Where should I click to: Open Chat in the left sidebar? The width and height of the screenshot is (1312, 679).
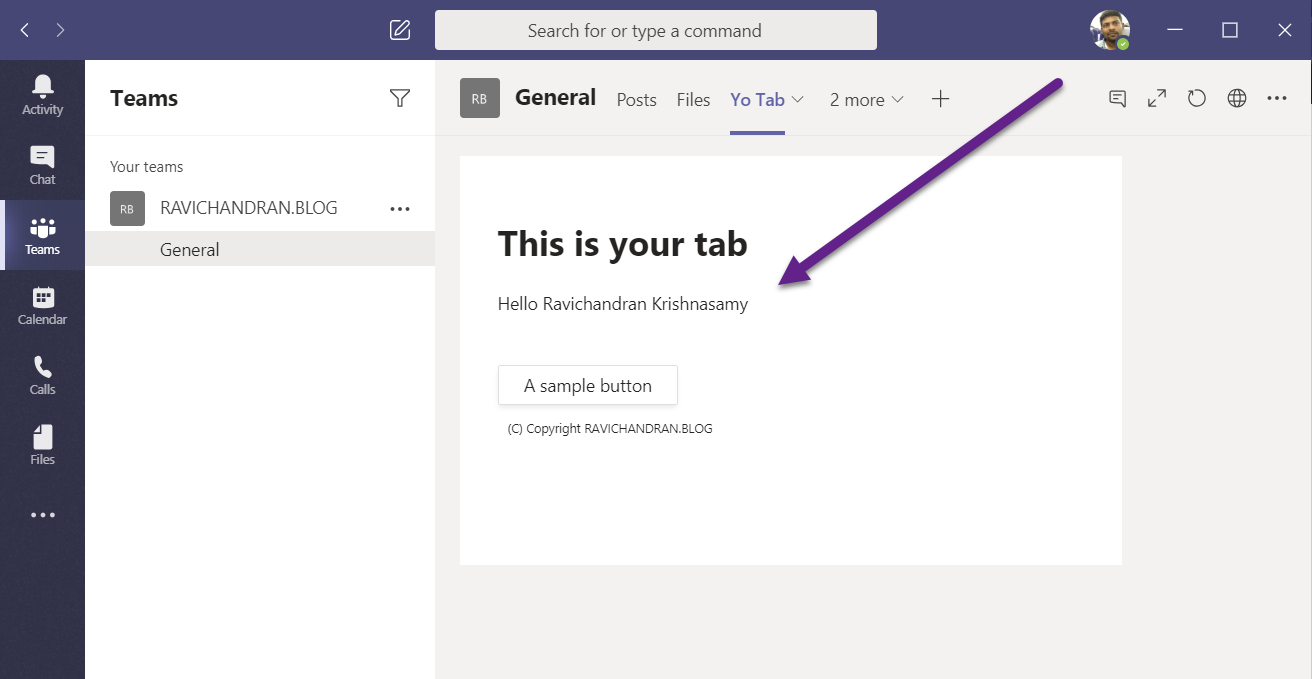pos(42,165)
